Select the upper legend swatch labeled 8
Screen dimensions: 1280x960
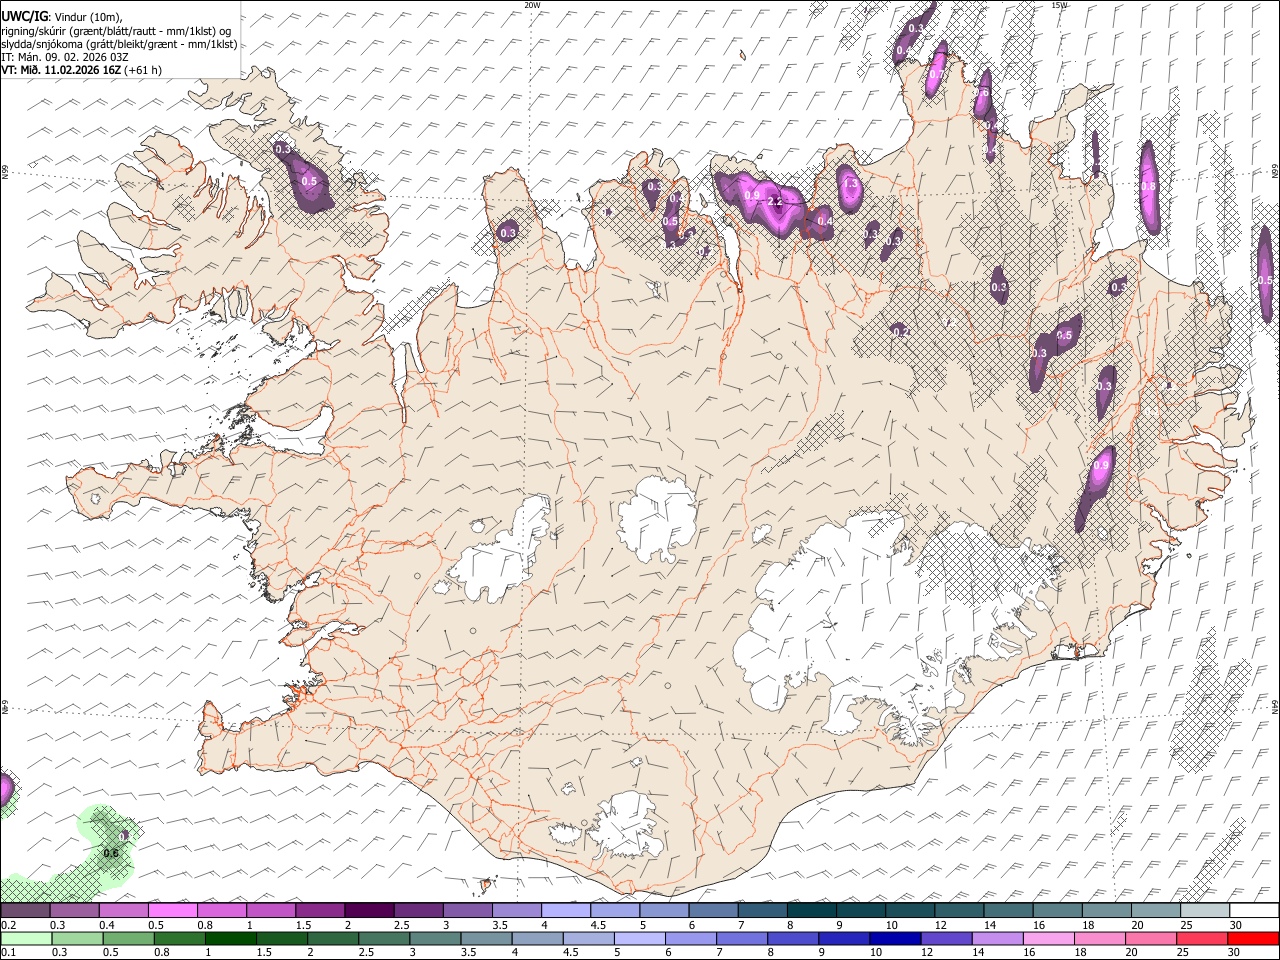(x=811, y=911)
